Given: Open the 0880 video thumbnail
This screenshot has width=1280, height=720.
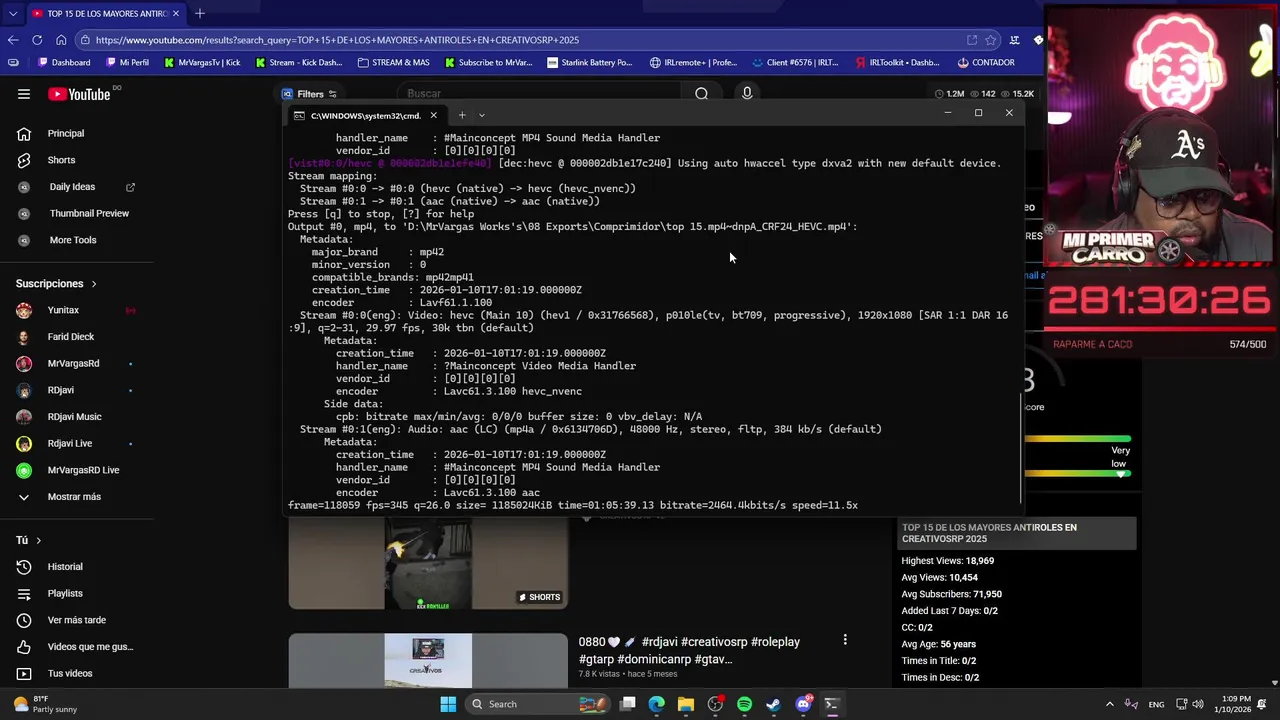Looking at the screenshot, I should pyautogui.click(x=428, y=661).
